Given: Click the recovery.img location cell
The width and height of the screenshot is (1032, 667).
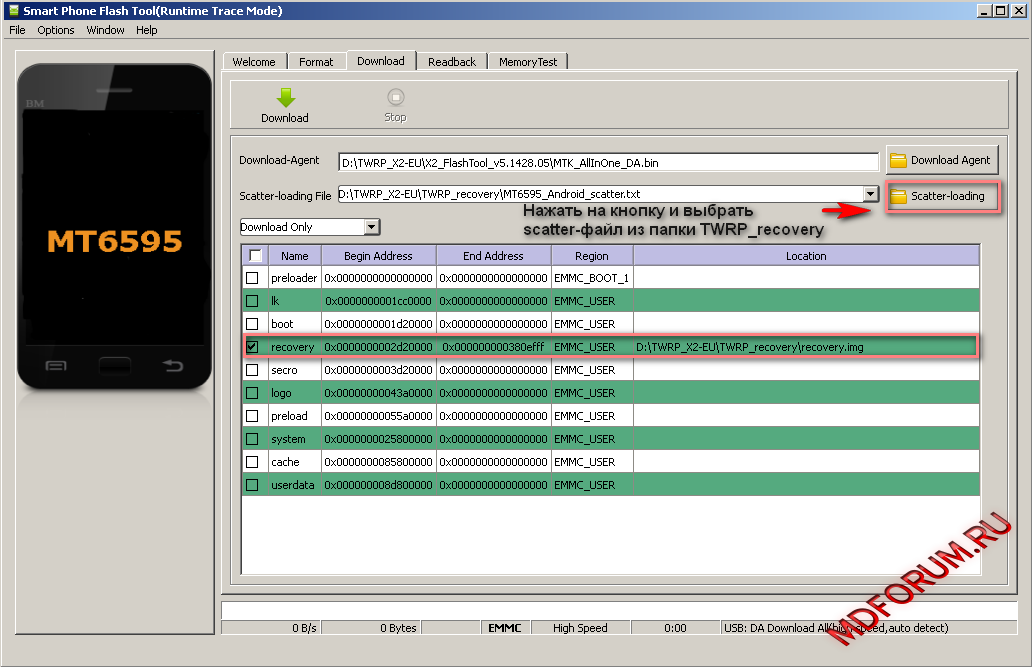Looking at the screenshot, I should coord(750,347).
